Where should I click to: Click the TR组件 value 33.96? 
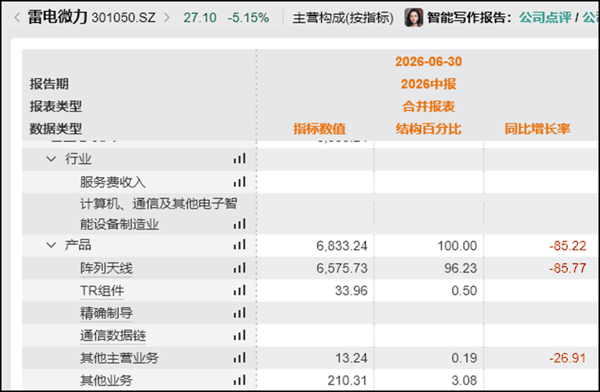351,291
